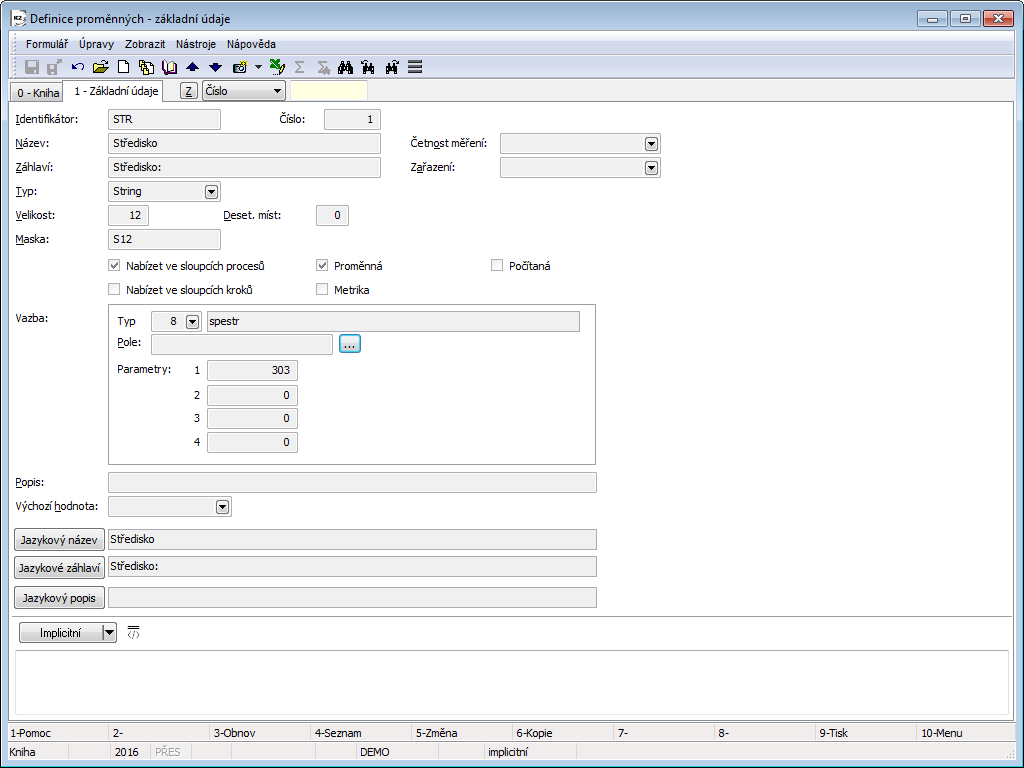
Task: Click the undo arrow toolbar icon
Action: pyautogui.click(x=78, y=67)
